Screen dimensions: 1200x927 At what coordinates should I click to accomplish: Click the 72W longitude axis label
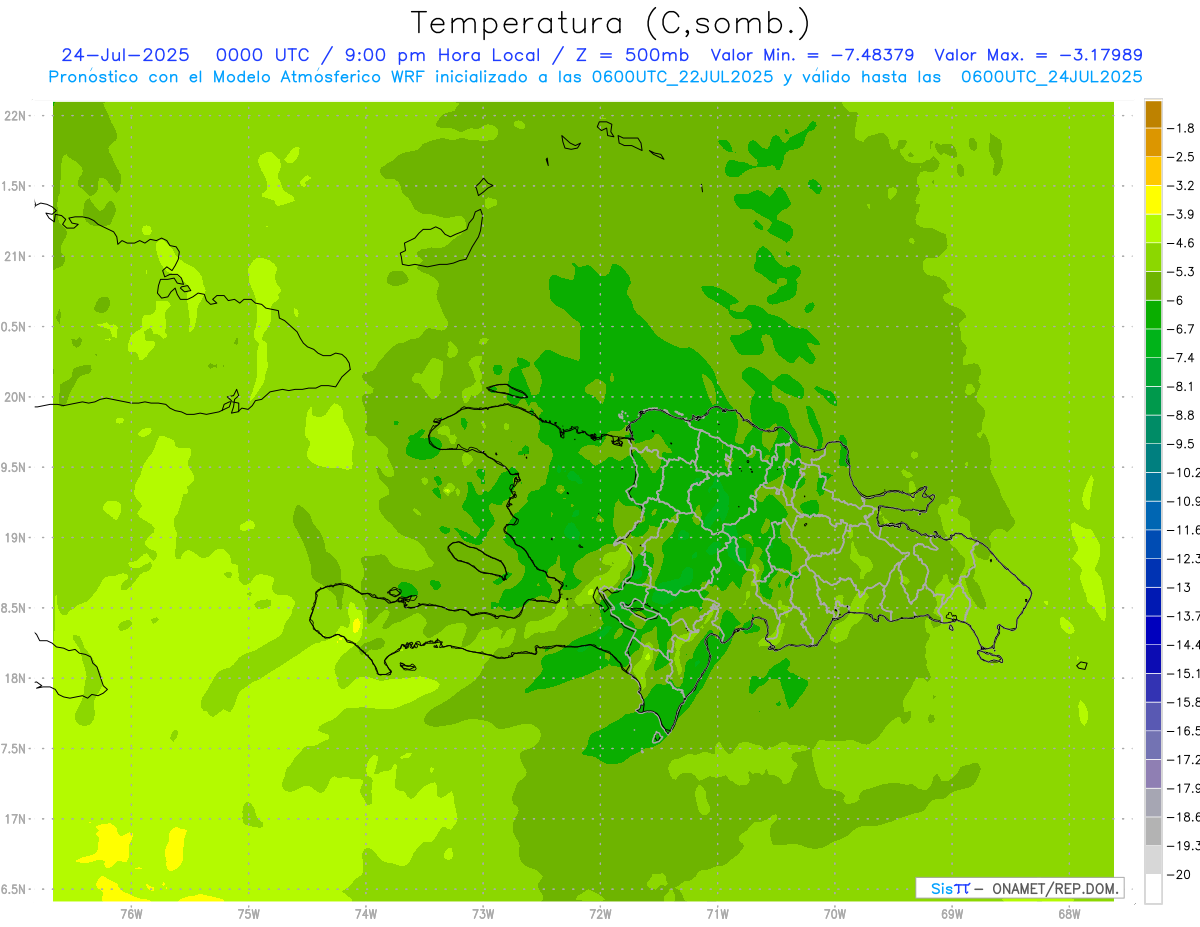600,914
